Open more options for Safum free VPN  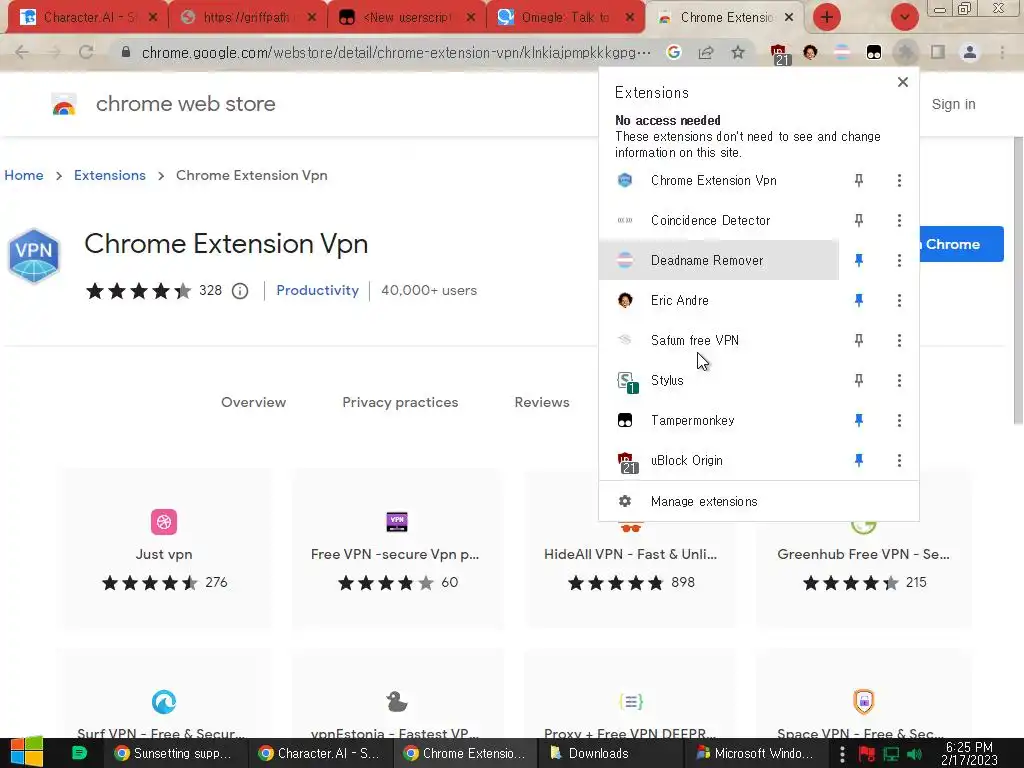pyautogui.click(x=899, y=340)
